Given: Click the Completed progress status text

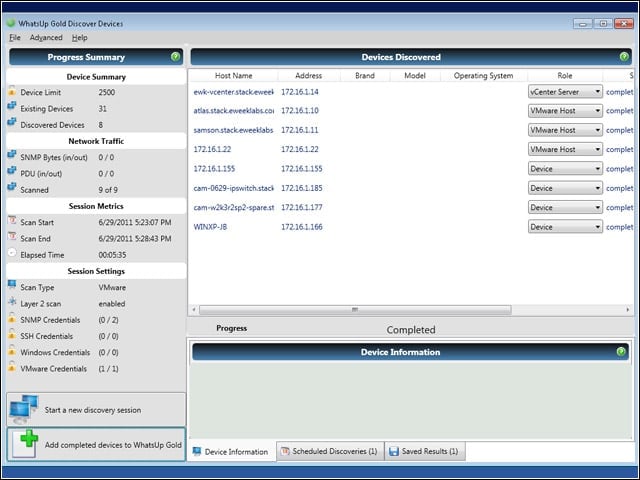Looking at the screenshot, I should pos(411,330).
